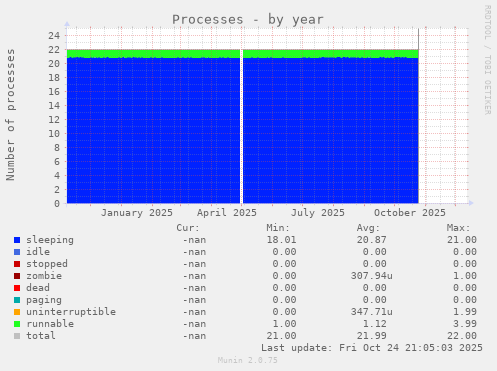Click zombie max value 1.00

coord(465,276)
